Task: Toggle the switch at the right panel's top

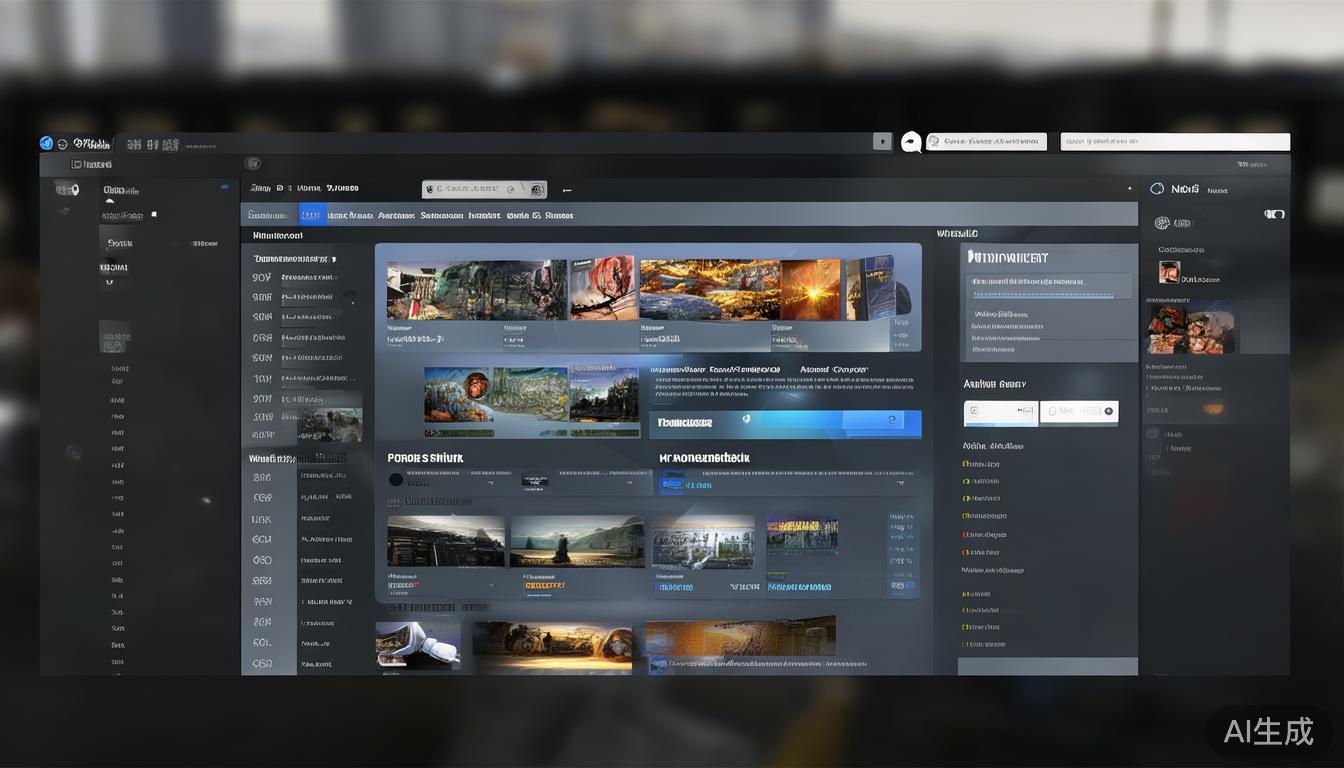Action: pyautogui.click(x=1274, y=213)
